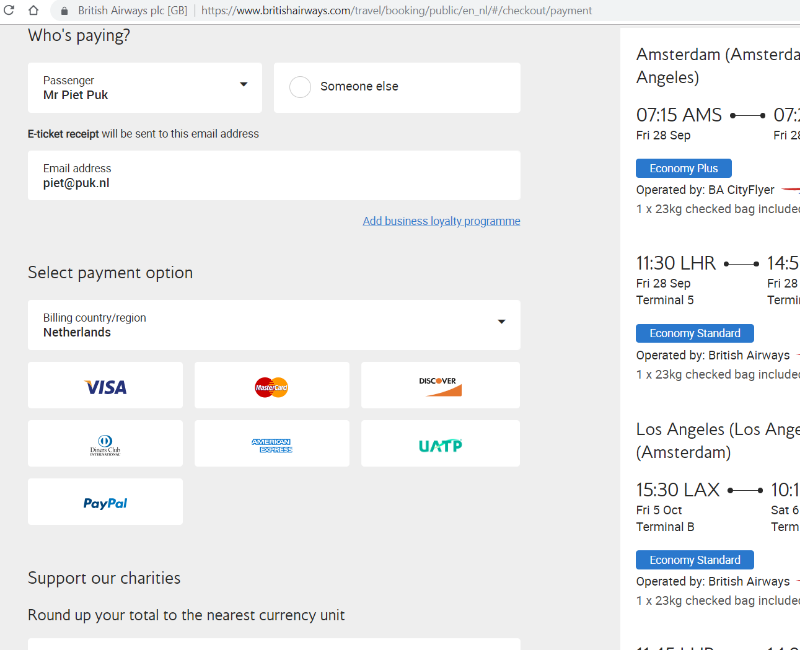This screenshot has width=800, height=650.
Task: Pay using PayPal
Action: click(x=105, y=502)
